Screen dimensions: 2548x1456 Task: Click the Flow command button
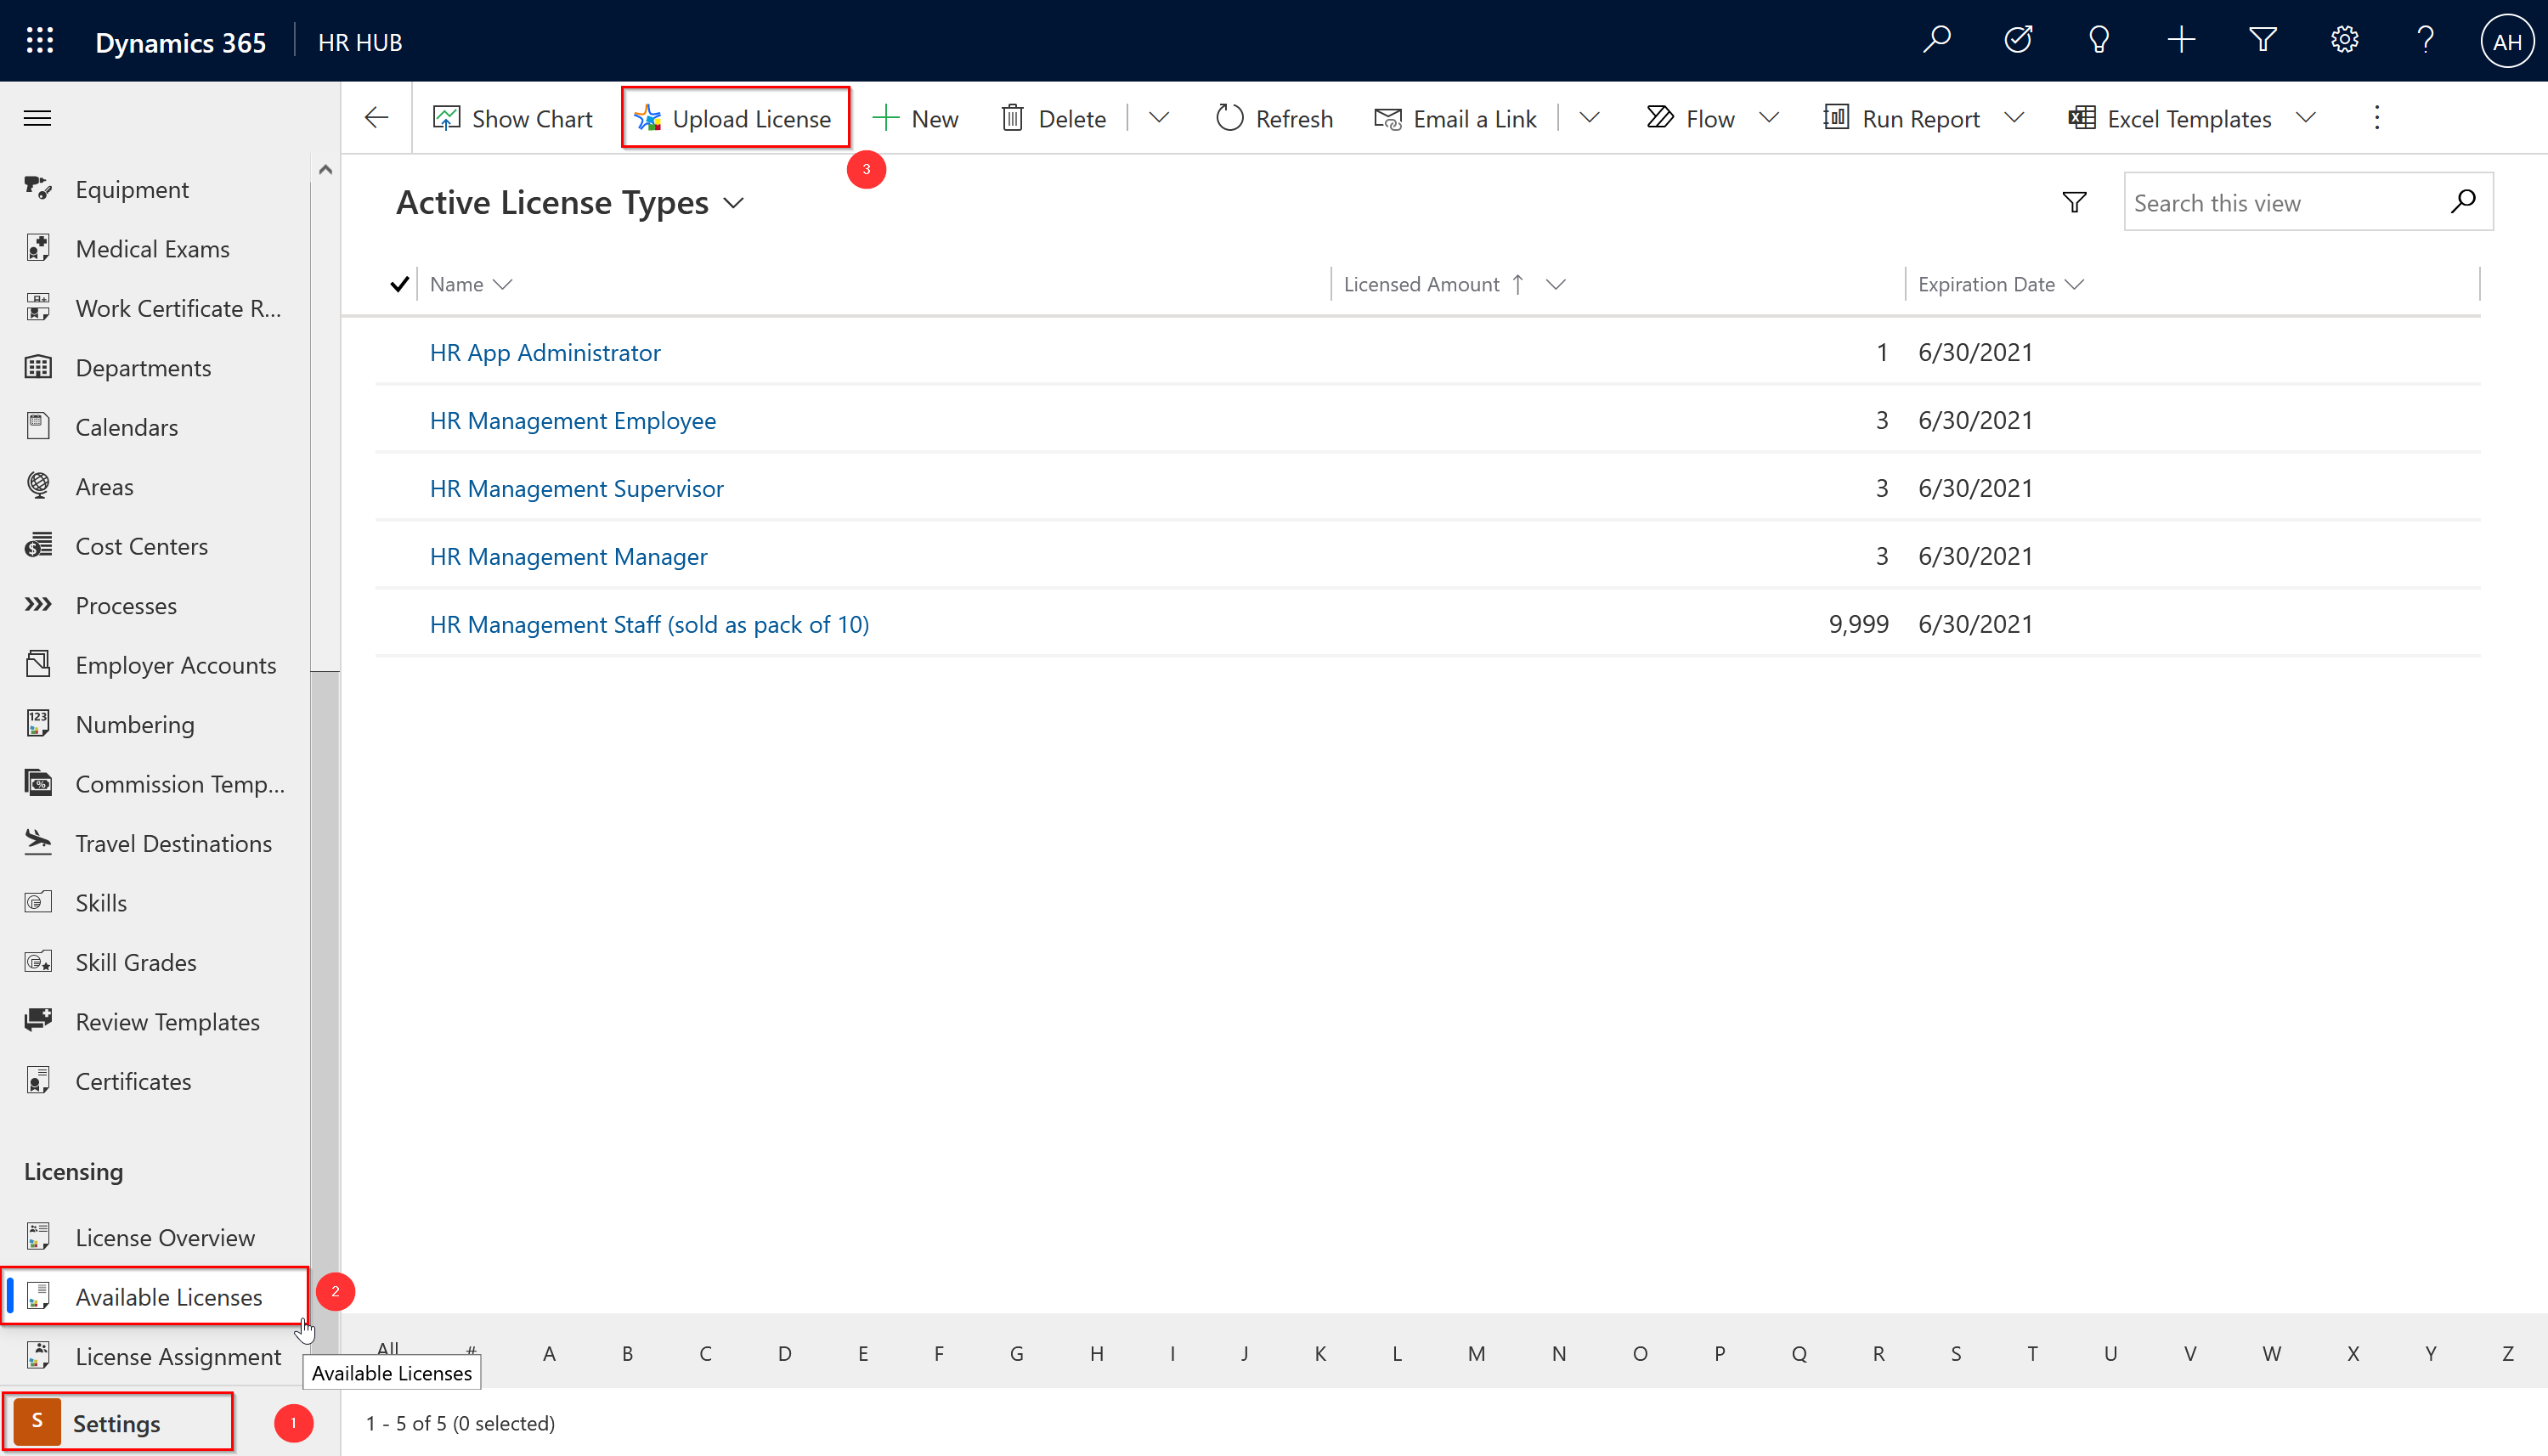1690,119
